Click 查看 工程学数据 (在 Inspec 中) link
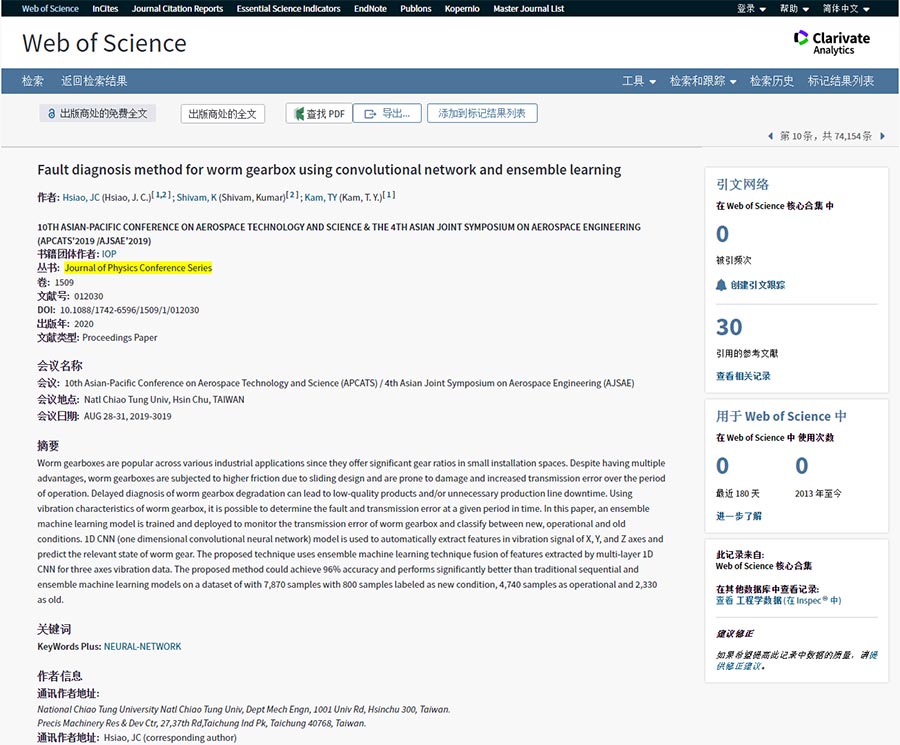 coord(778,600)
